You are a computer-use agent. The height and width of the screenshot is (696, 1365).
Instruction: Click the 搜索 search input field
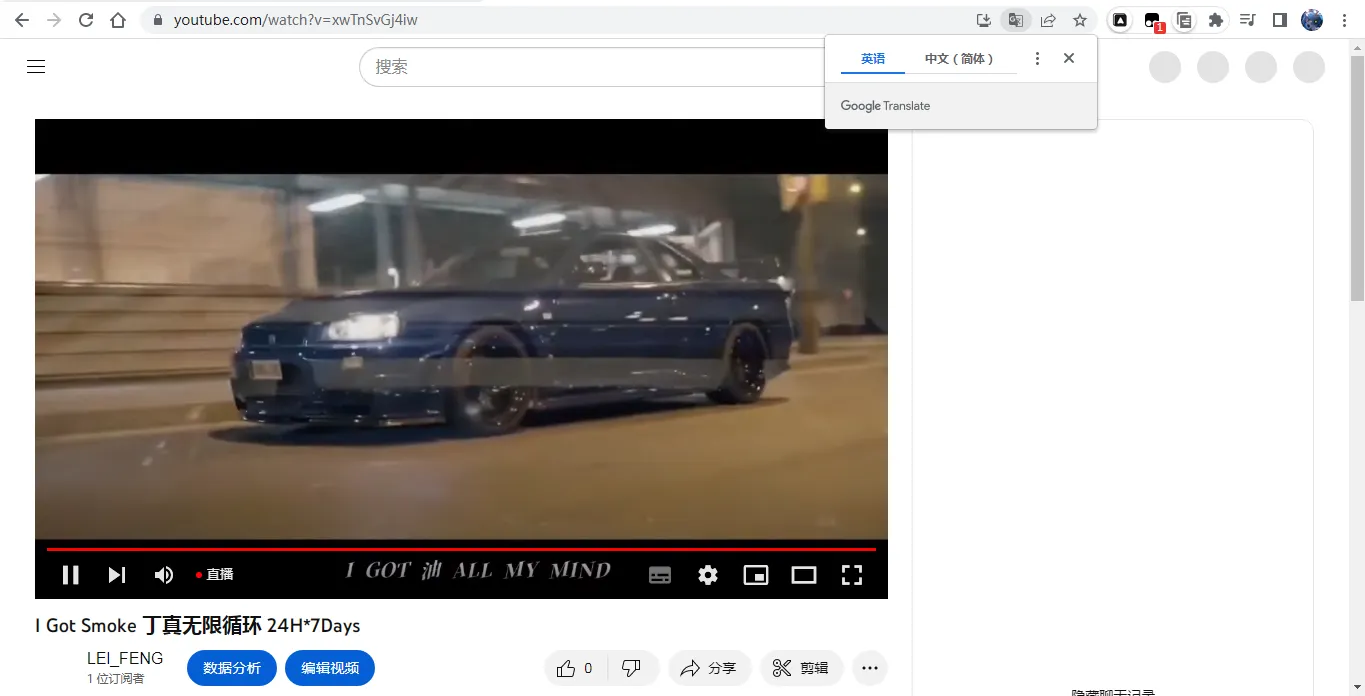pyautogui.click(x=590, y=67)
